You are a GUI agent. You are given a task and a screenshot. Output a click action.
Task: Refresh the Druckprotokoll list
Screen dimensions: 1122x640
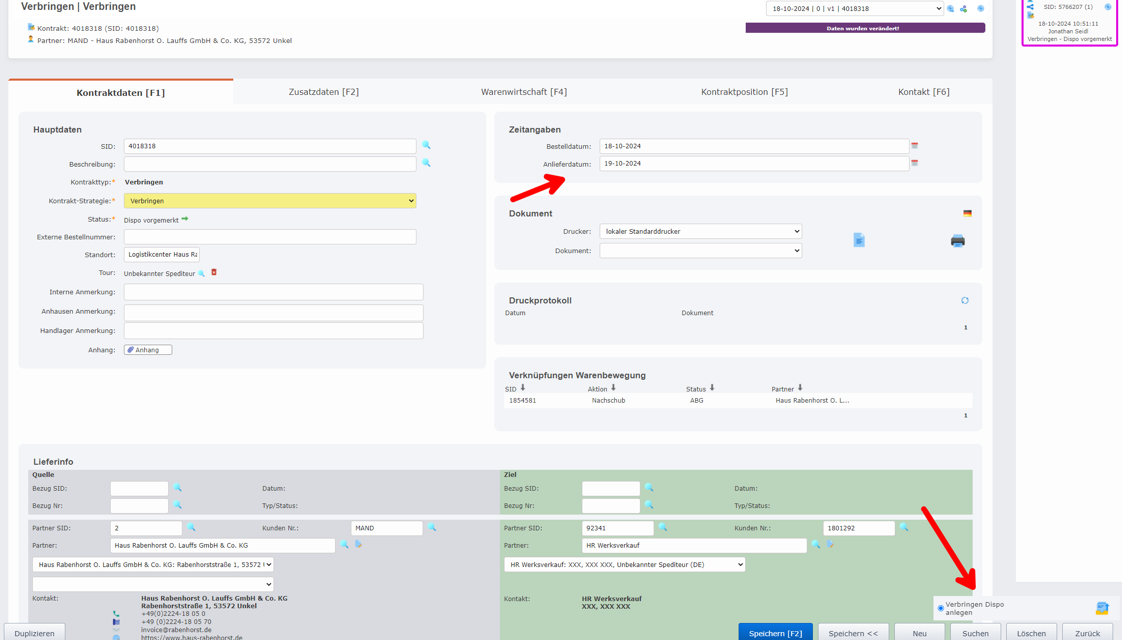pyautogui.click(x=965, y=300)
